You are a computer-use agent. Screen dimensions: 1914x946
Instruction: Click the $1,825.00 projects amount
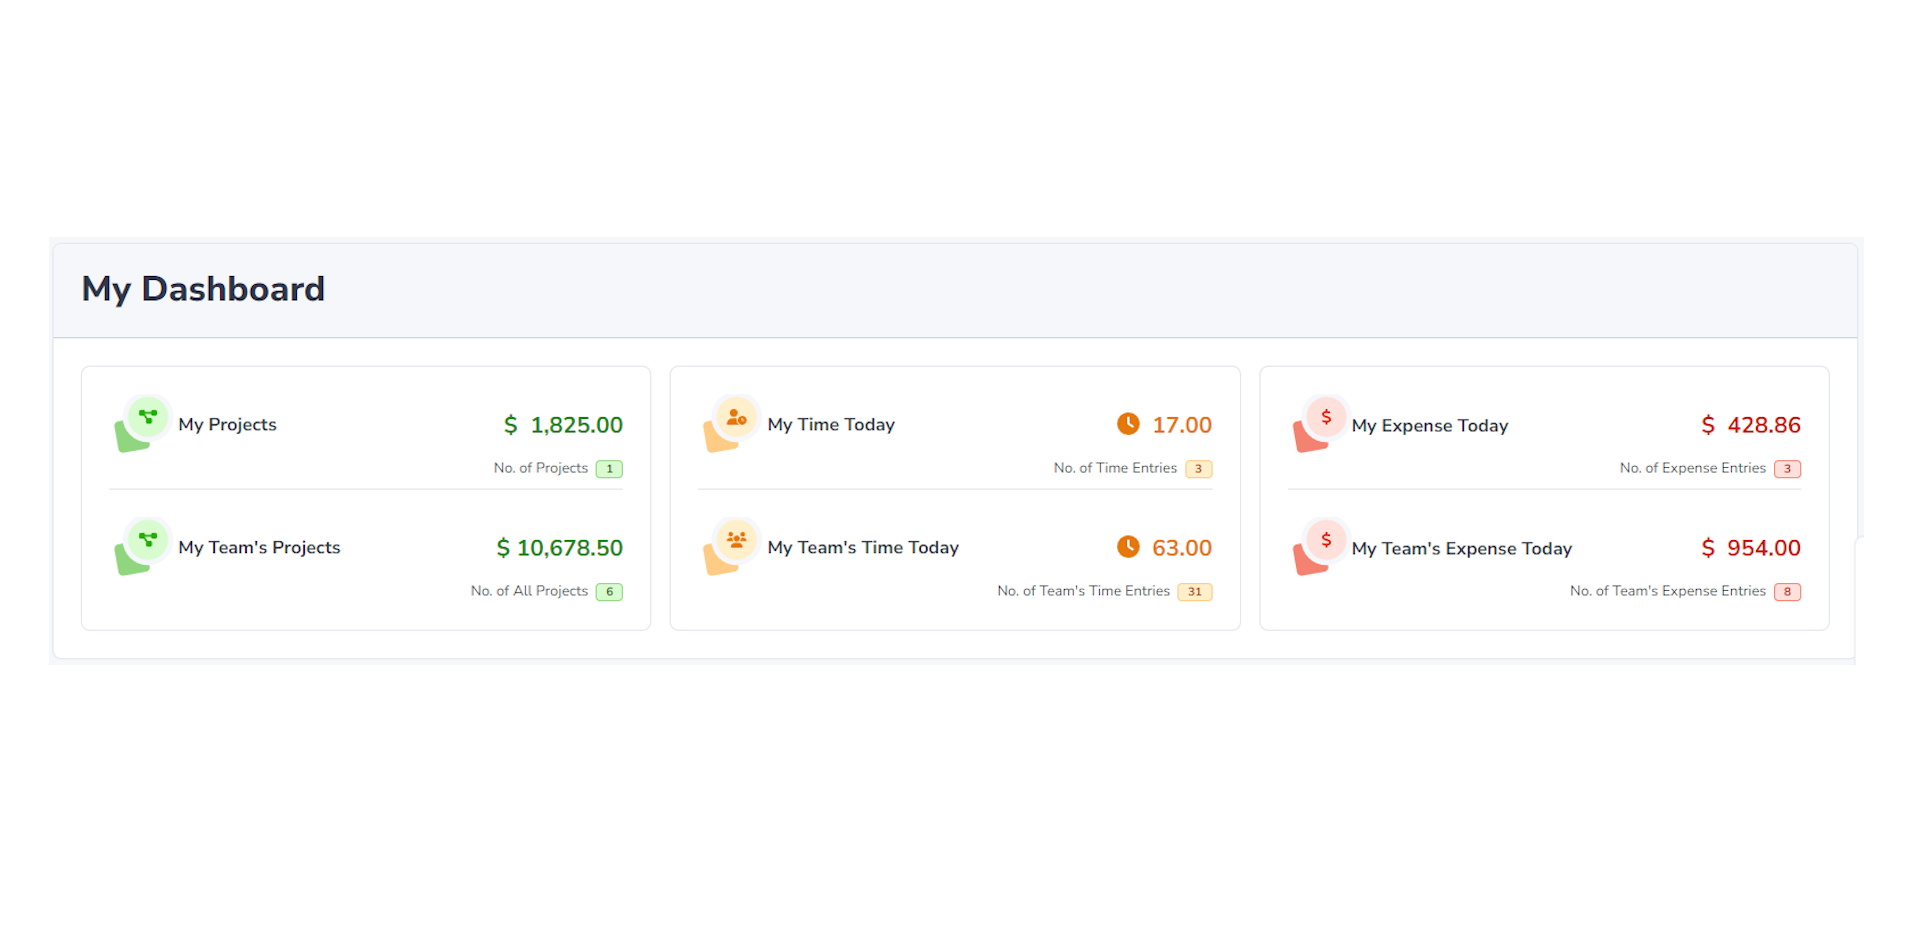563,425
